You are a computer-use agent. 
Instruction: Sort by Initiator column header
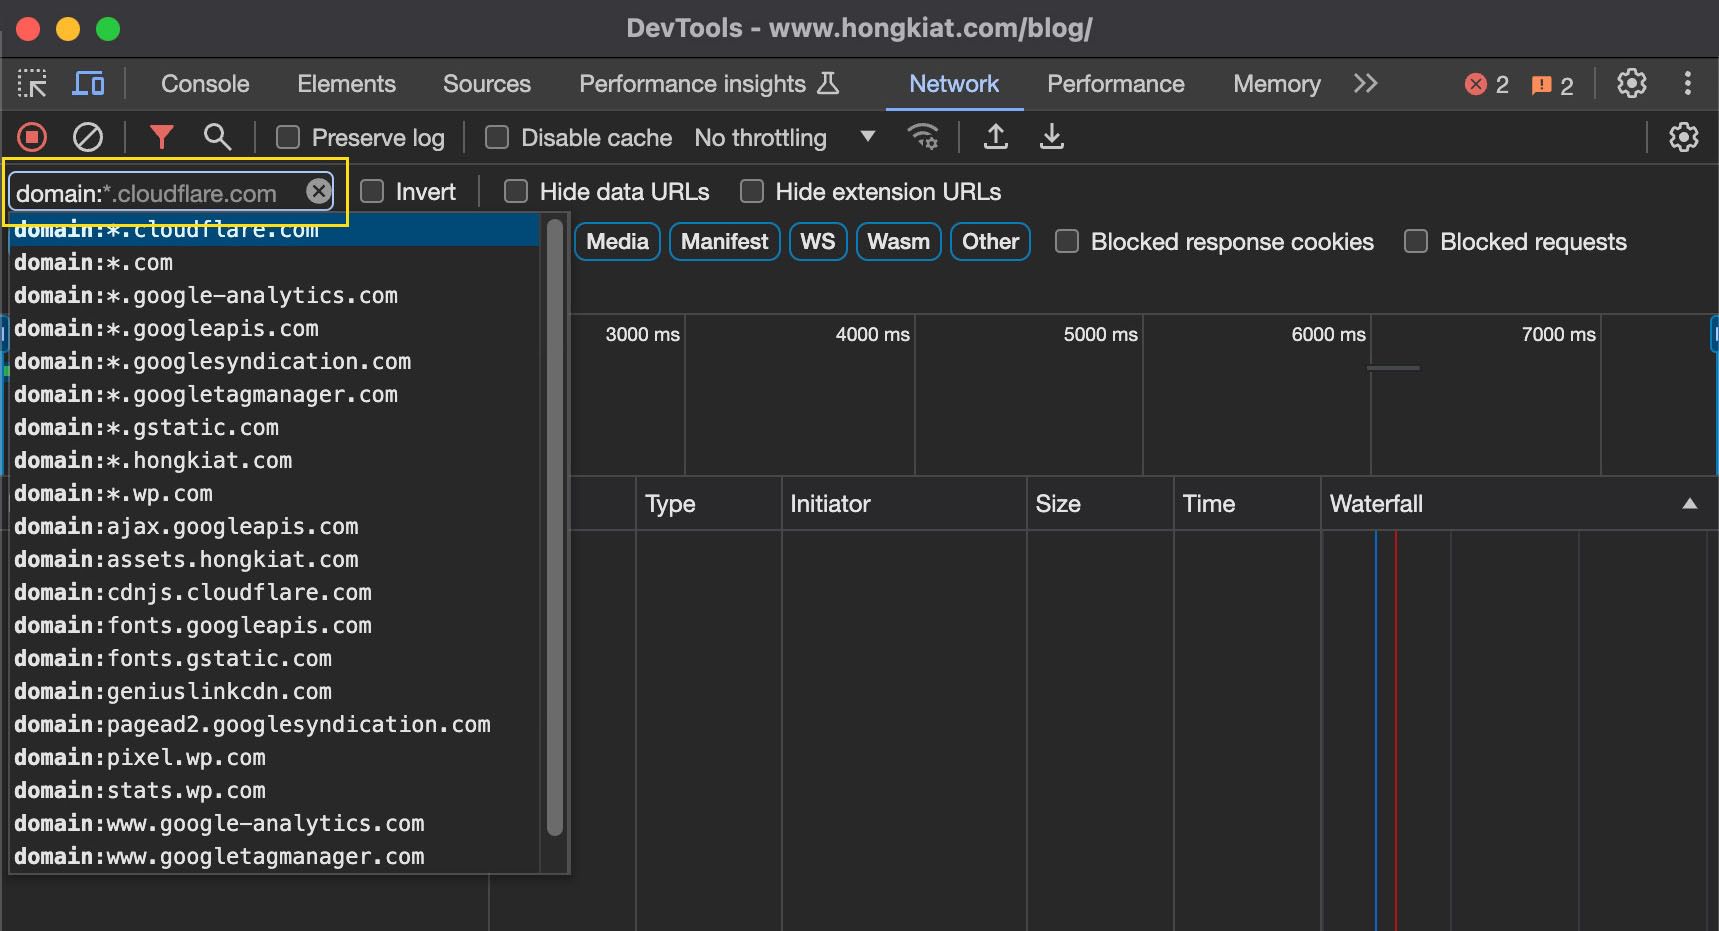[x=904, y=504]
